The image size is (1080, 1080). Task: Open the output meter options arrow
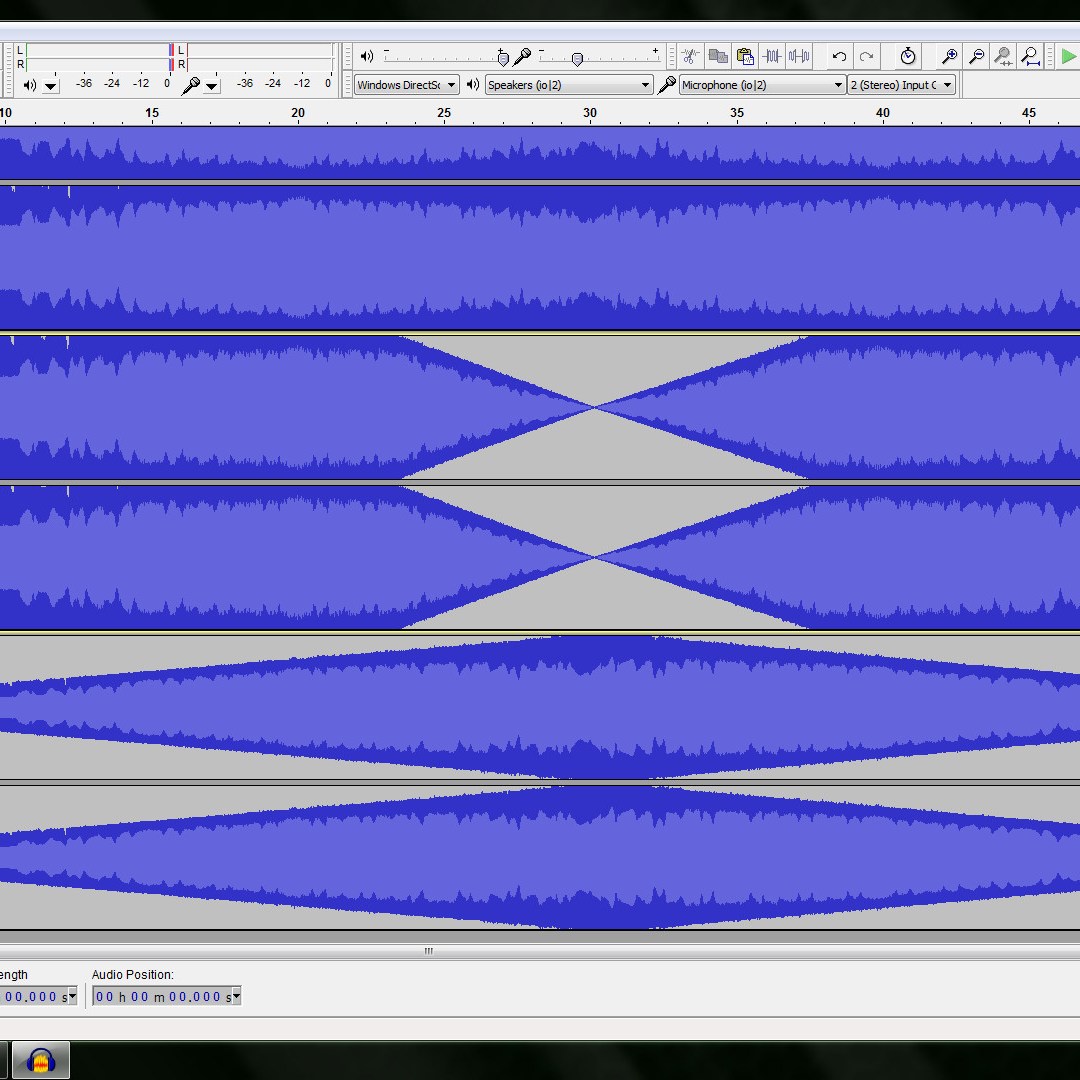(x=51, y=86)
